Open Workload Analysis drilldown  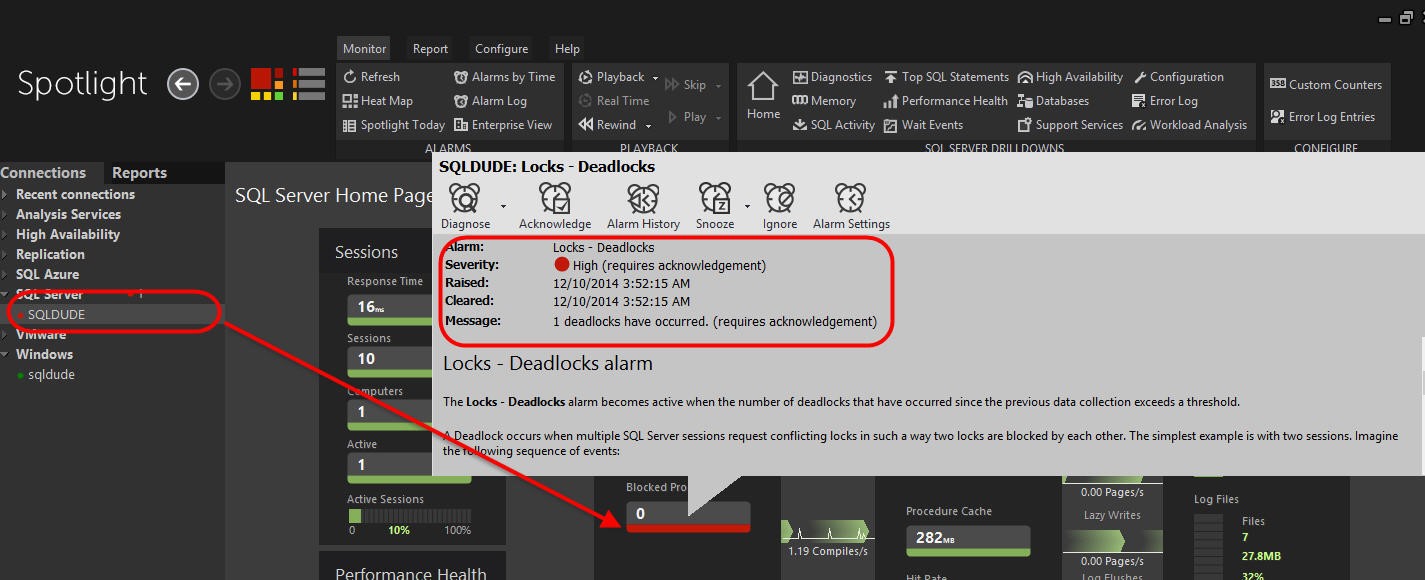[1189, 125]
